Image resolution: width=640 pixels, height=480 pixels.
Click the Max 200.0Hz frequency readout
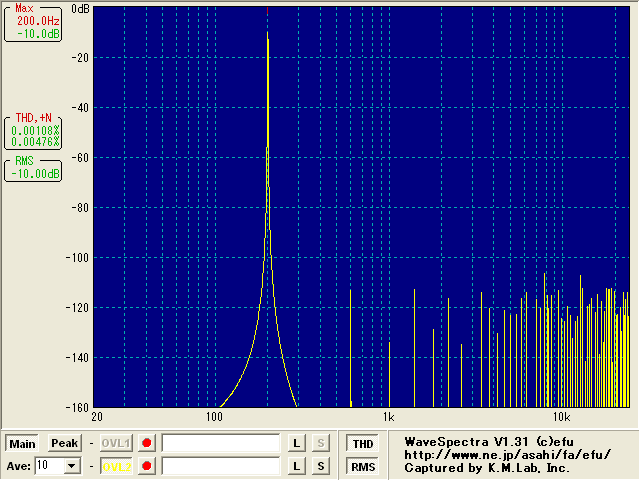pos(38,21)
